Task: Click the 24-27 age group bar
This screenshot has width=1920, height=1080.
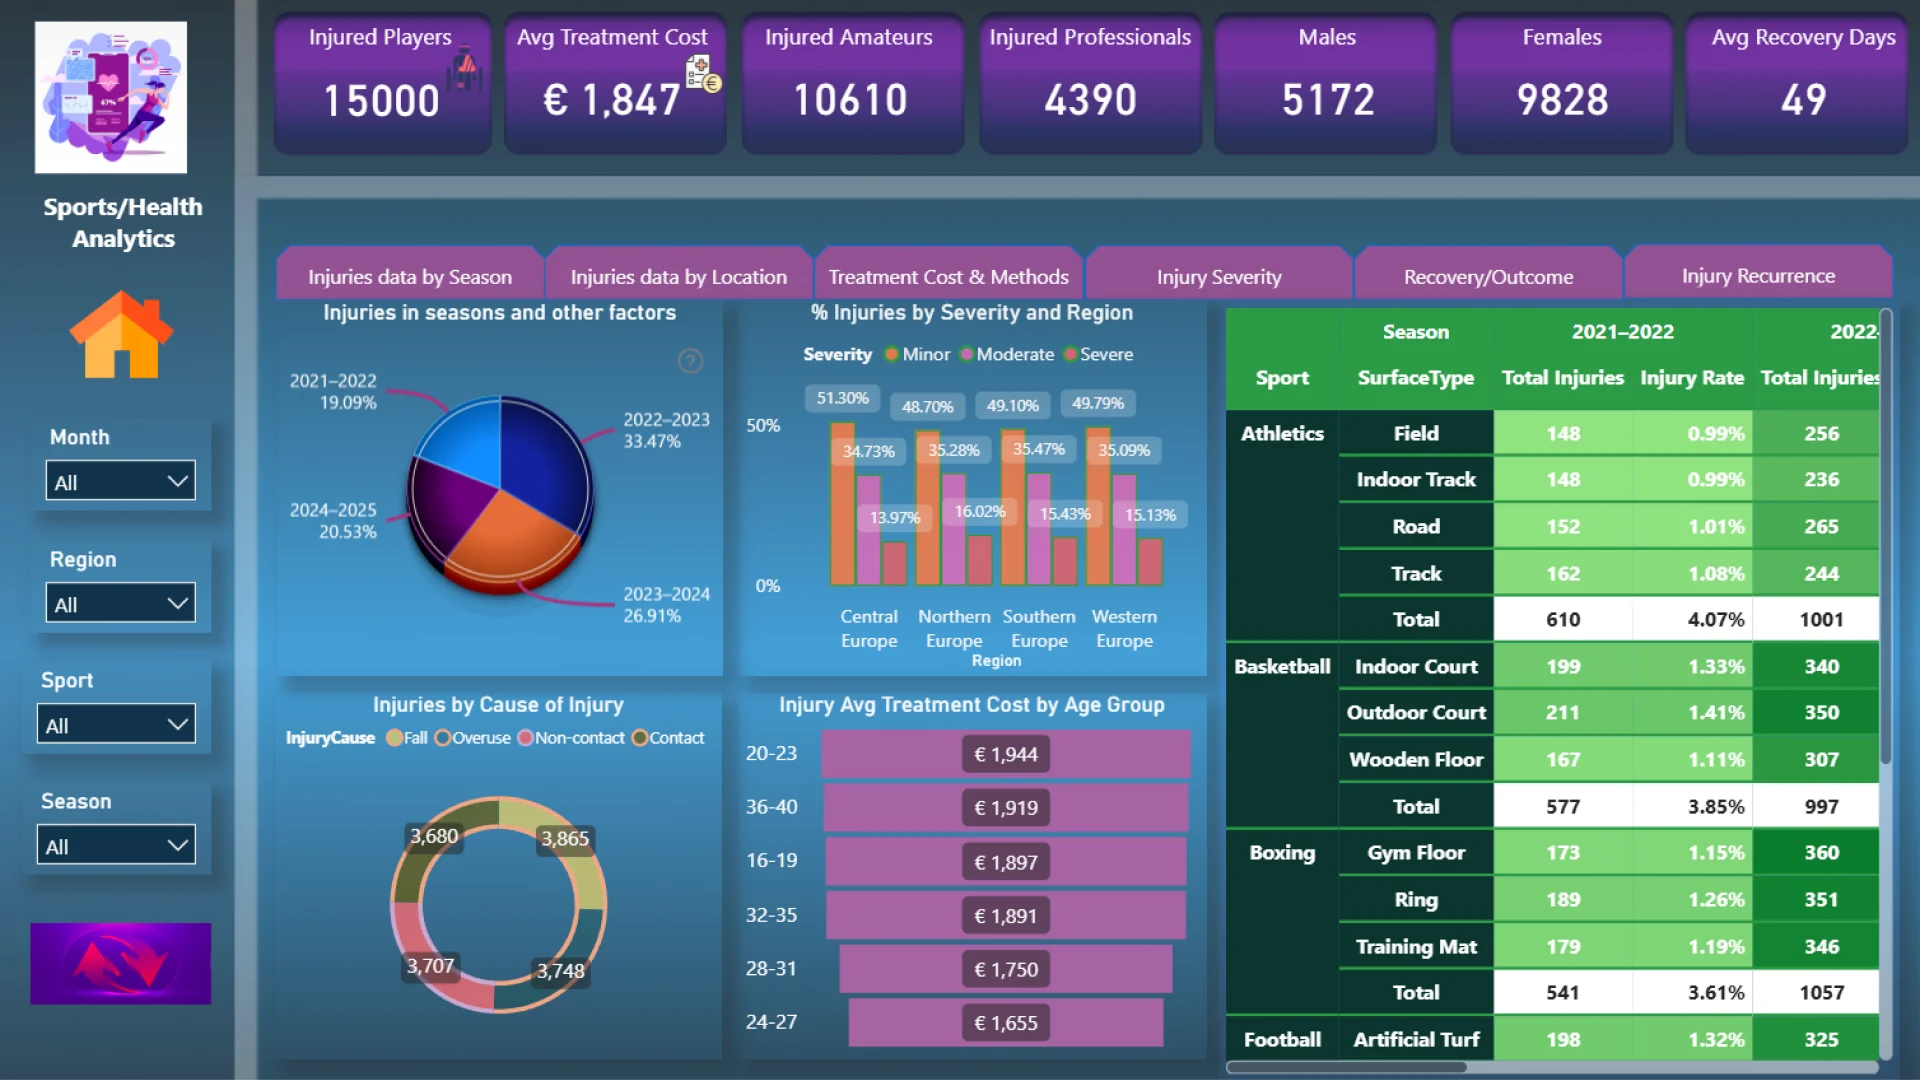Action: coord(1006,1022)
